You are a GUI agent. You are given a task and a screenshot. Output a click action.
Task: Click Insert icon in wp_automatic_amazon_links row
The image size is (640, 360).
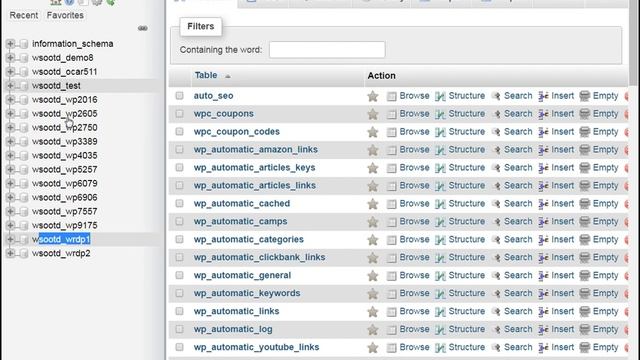coord(543,150)
